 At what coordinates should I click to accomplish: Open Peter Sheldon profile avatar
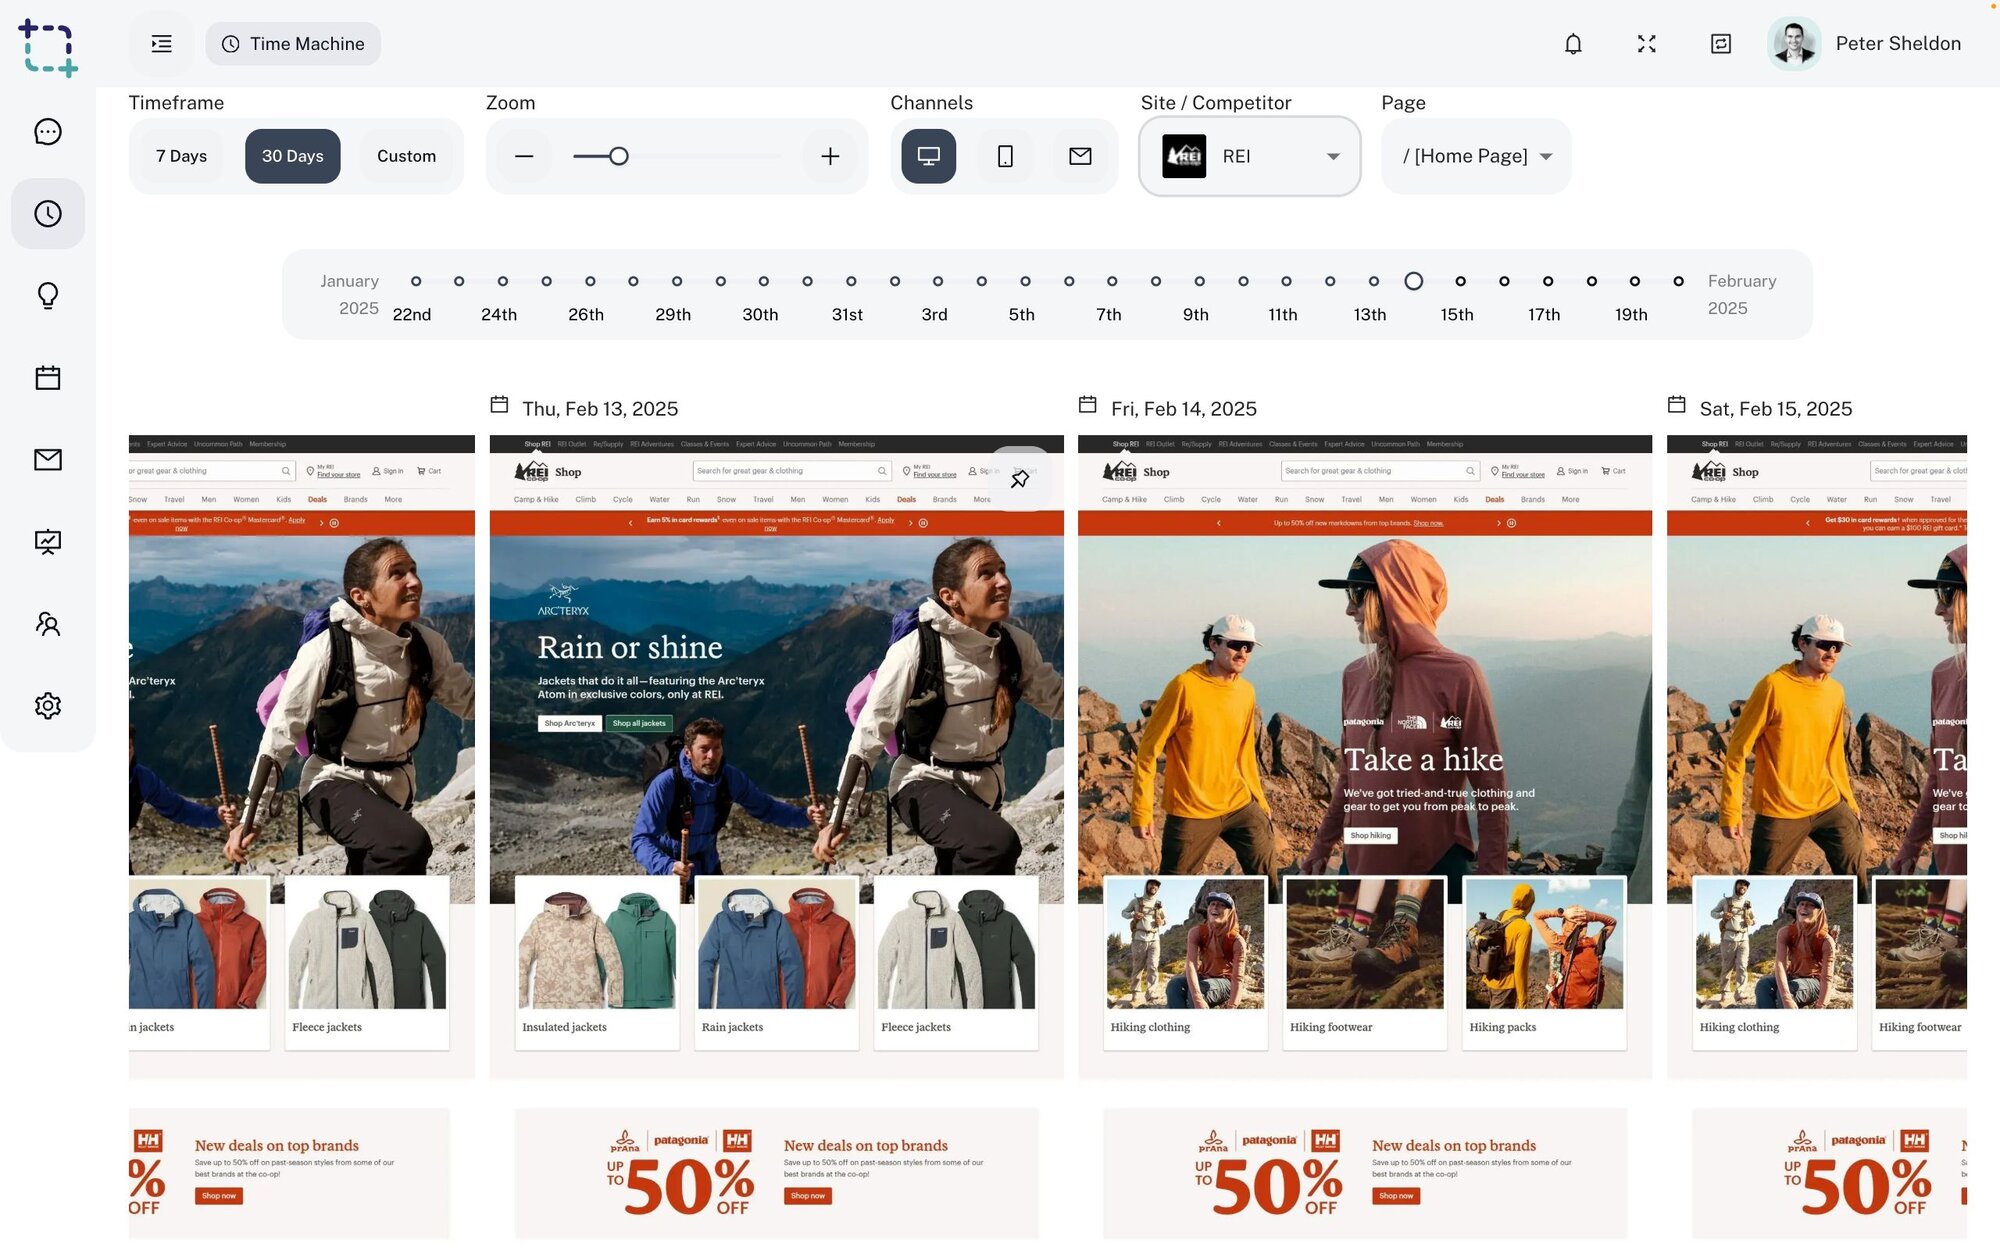pos(1794,44)
